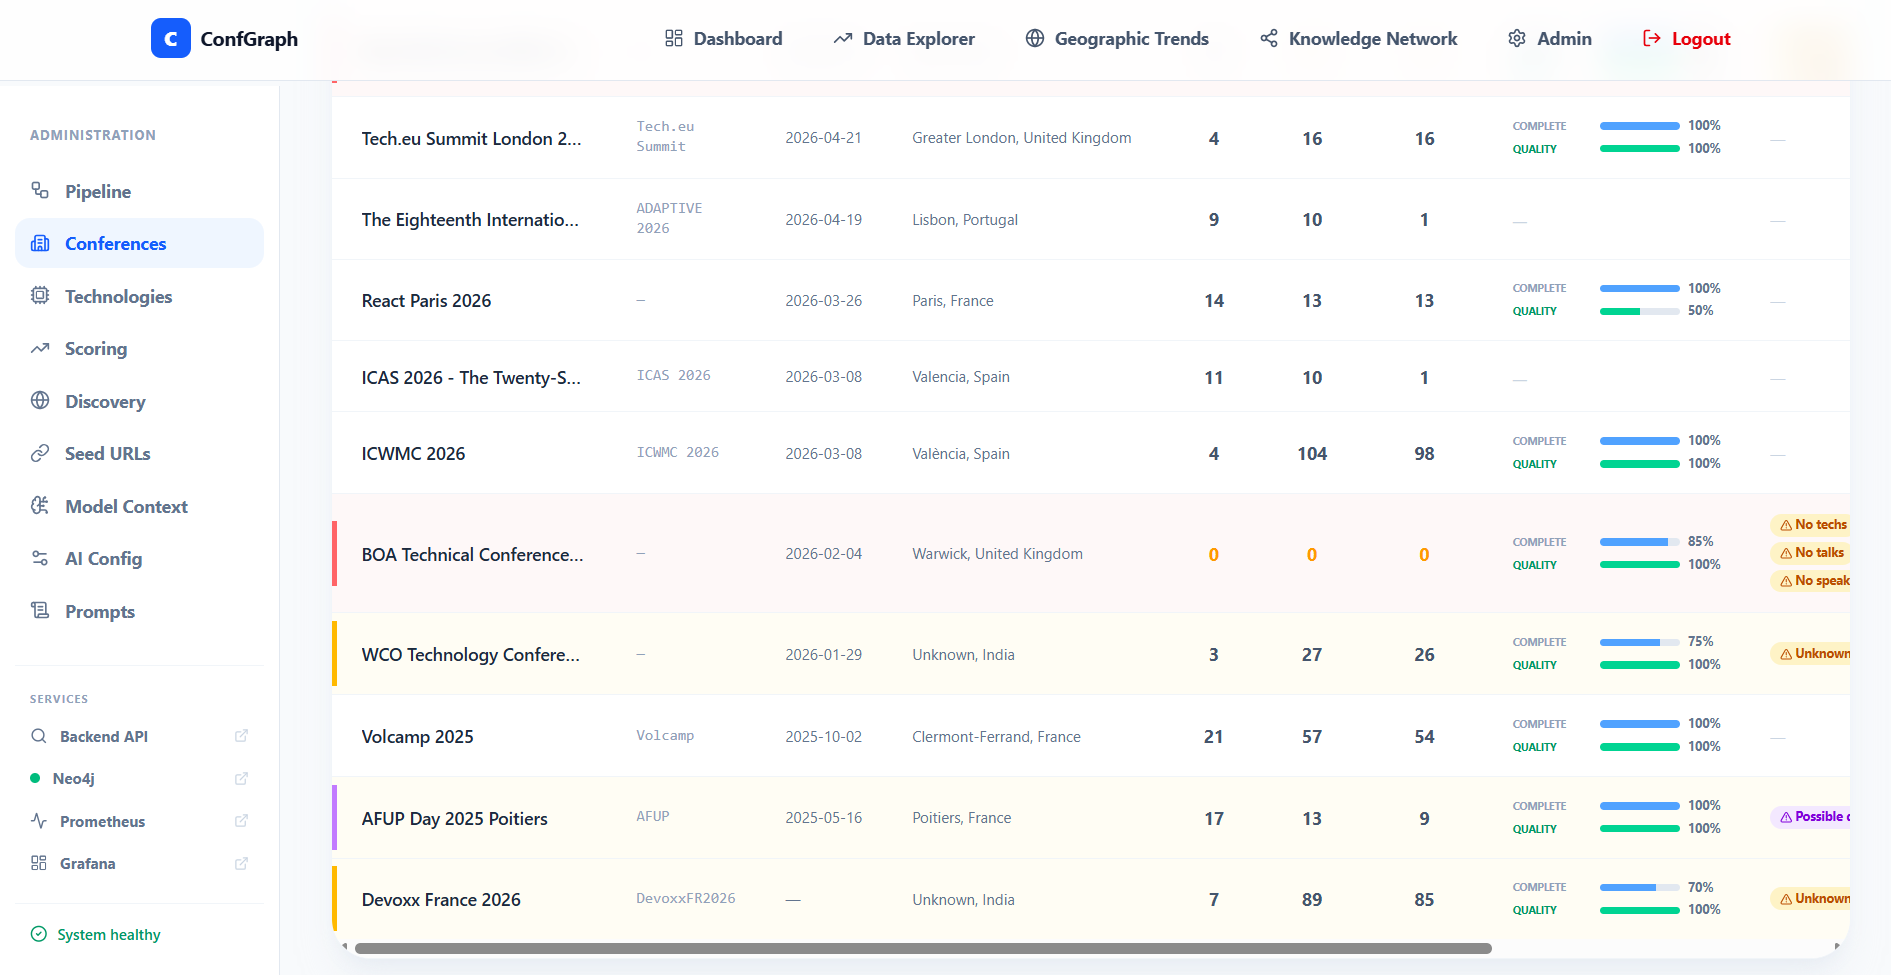Open Grafana external link icon

(241, 863)
